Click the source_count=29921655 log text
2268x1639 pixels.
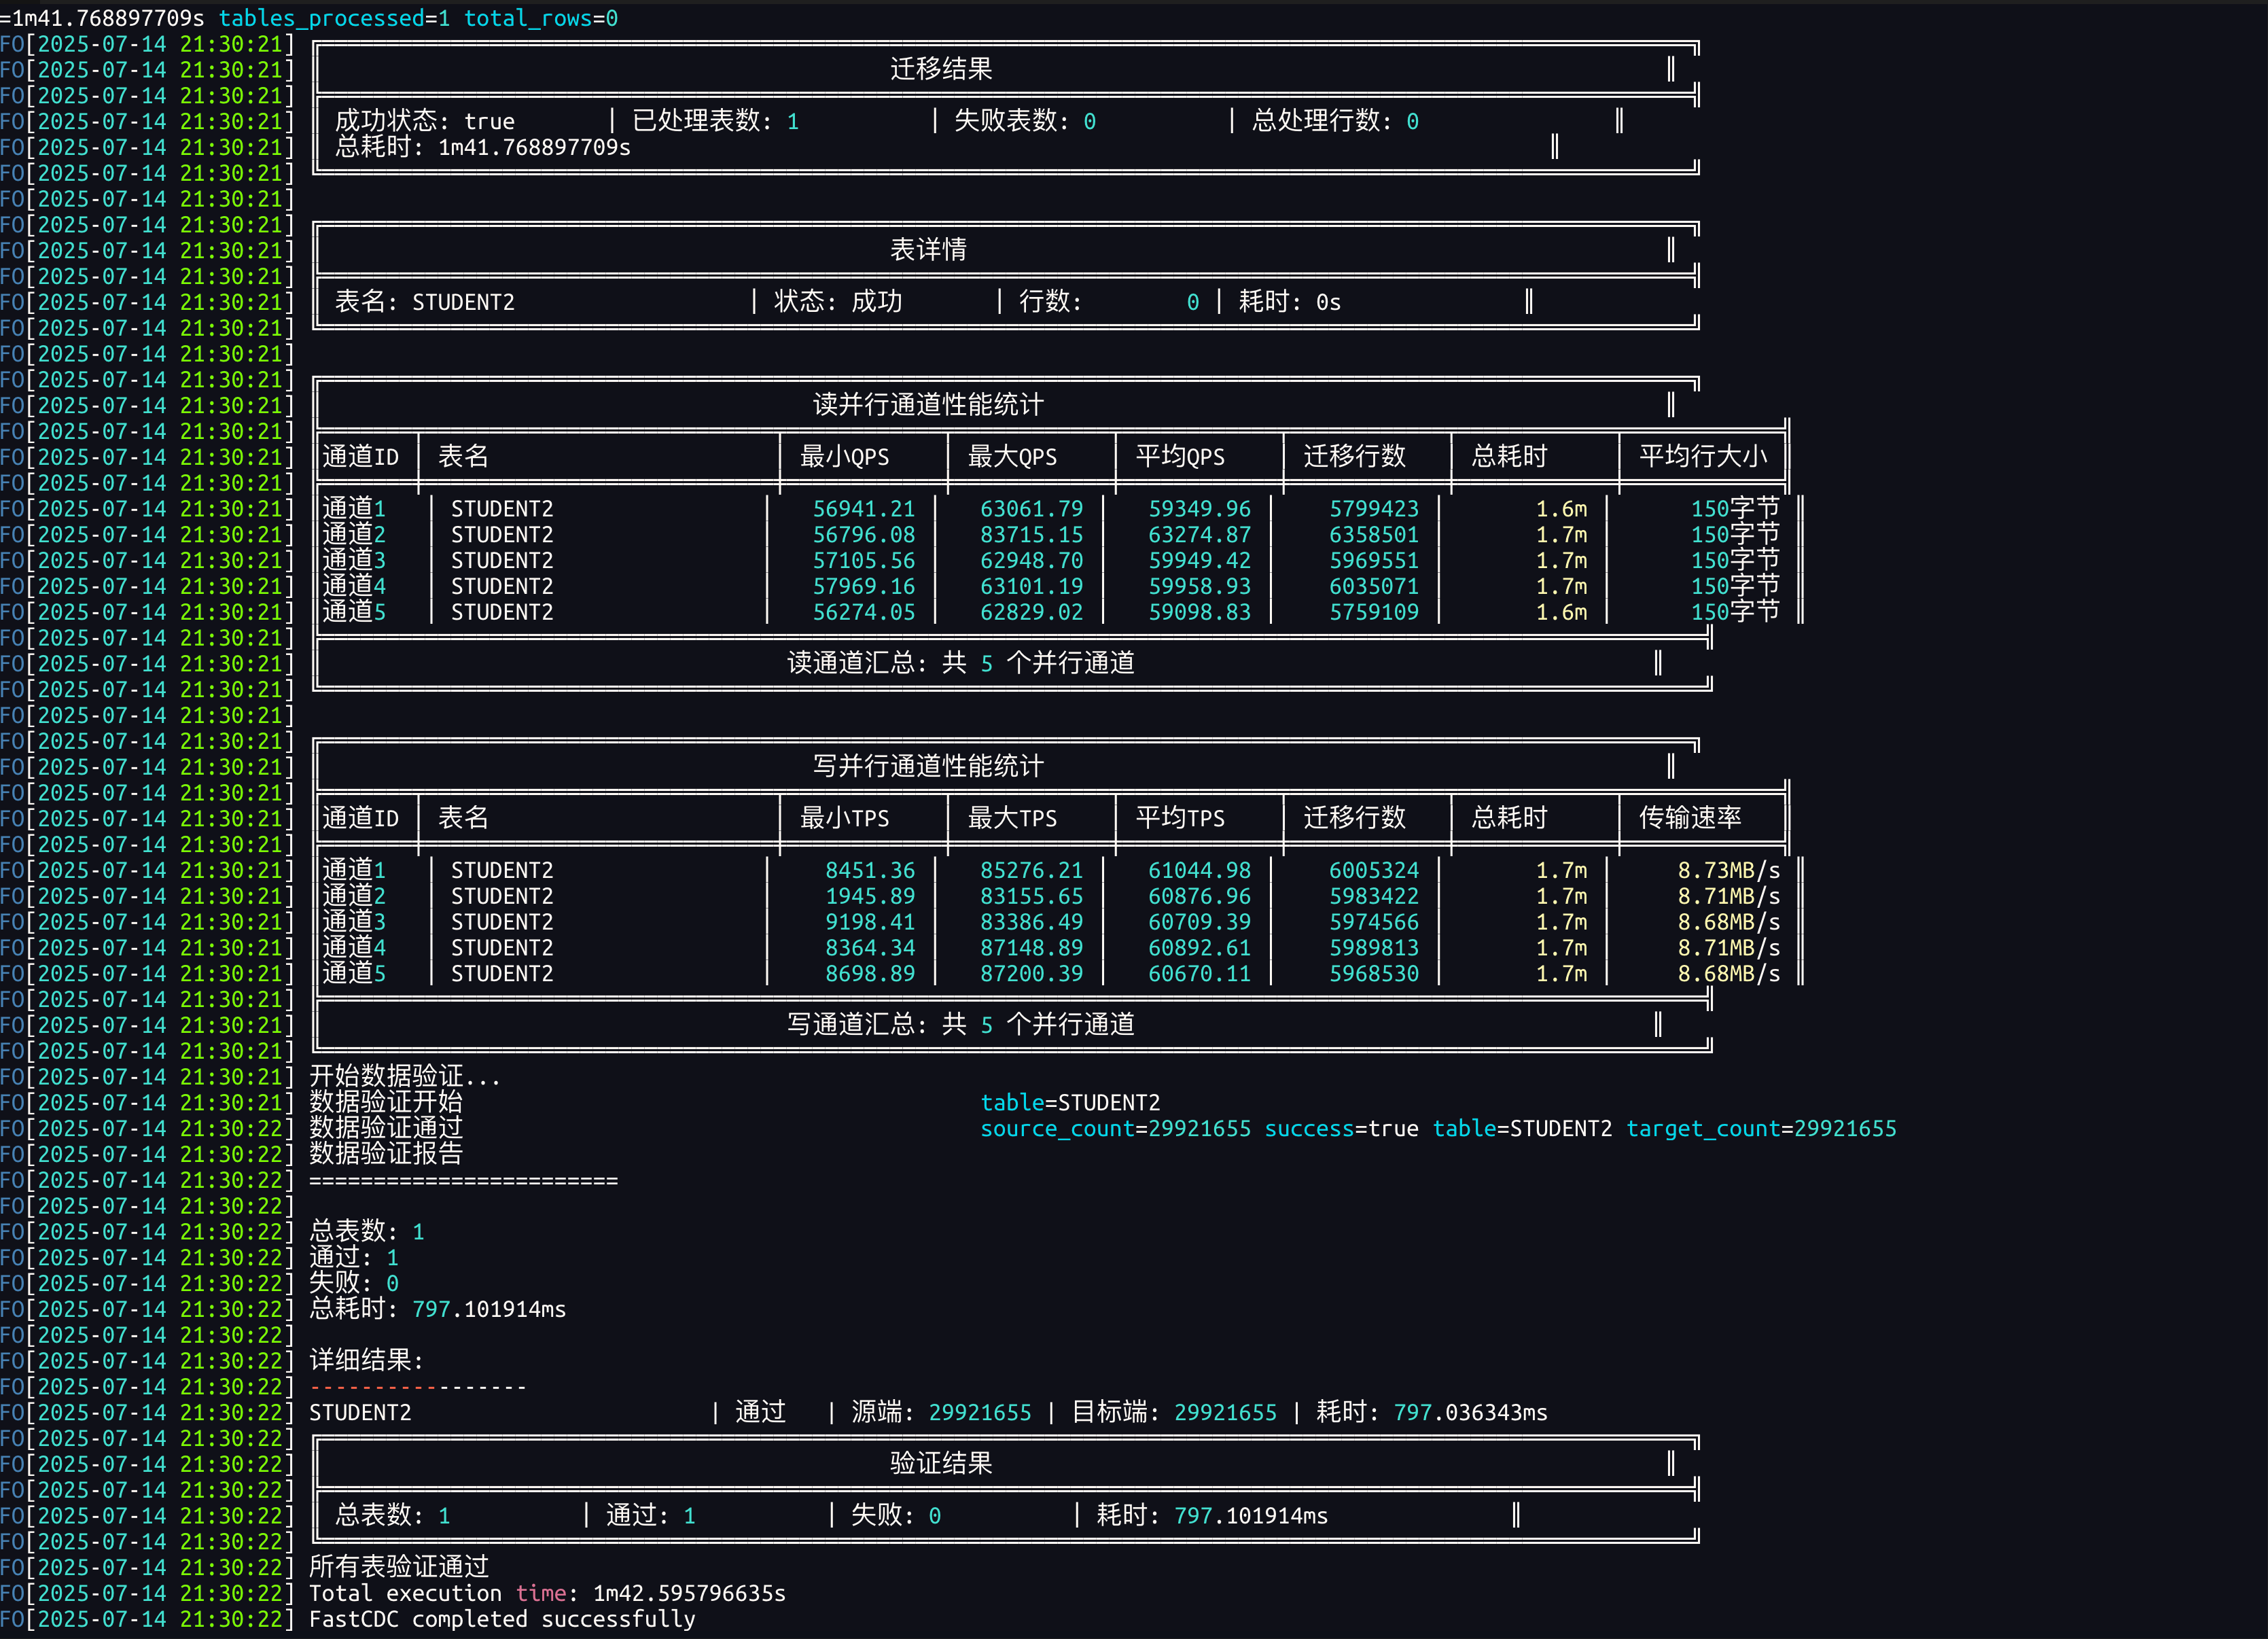pyautogui.click(x=1115, y=1129)
